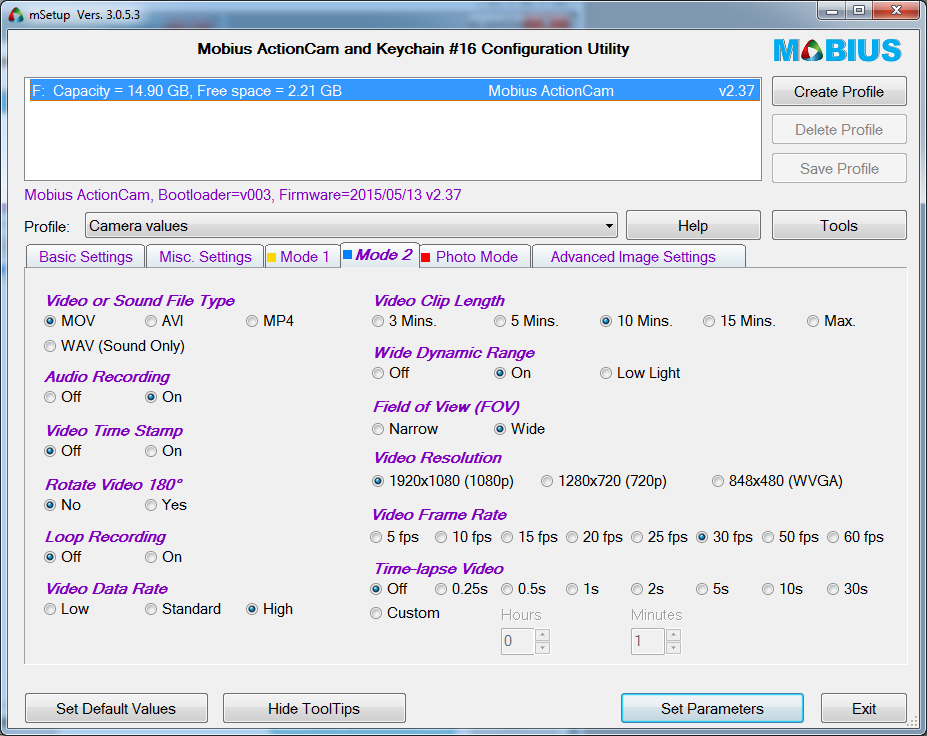Click the Minutes stepper down arrow
The image size is (927, 736).
tap(673, 648)
